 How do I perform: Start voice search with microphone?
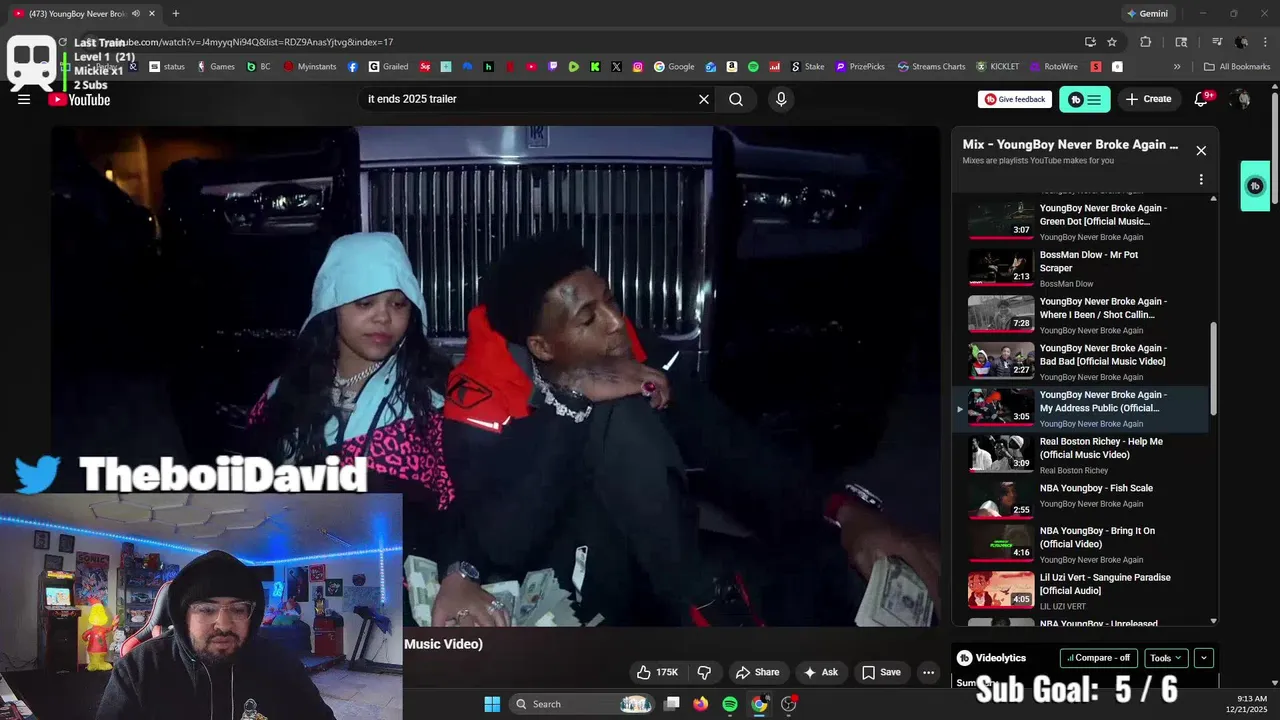tap(781, 99)
